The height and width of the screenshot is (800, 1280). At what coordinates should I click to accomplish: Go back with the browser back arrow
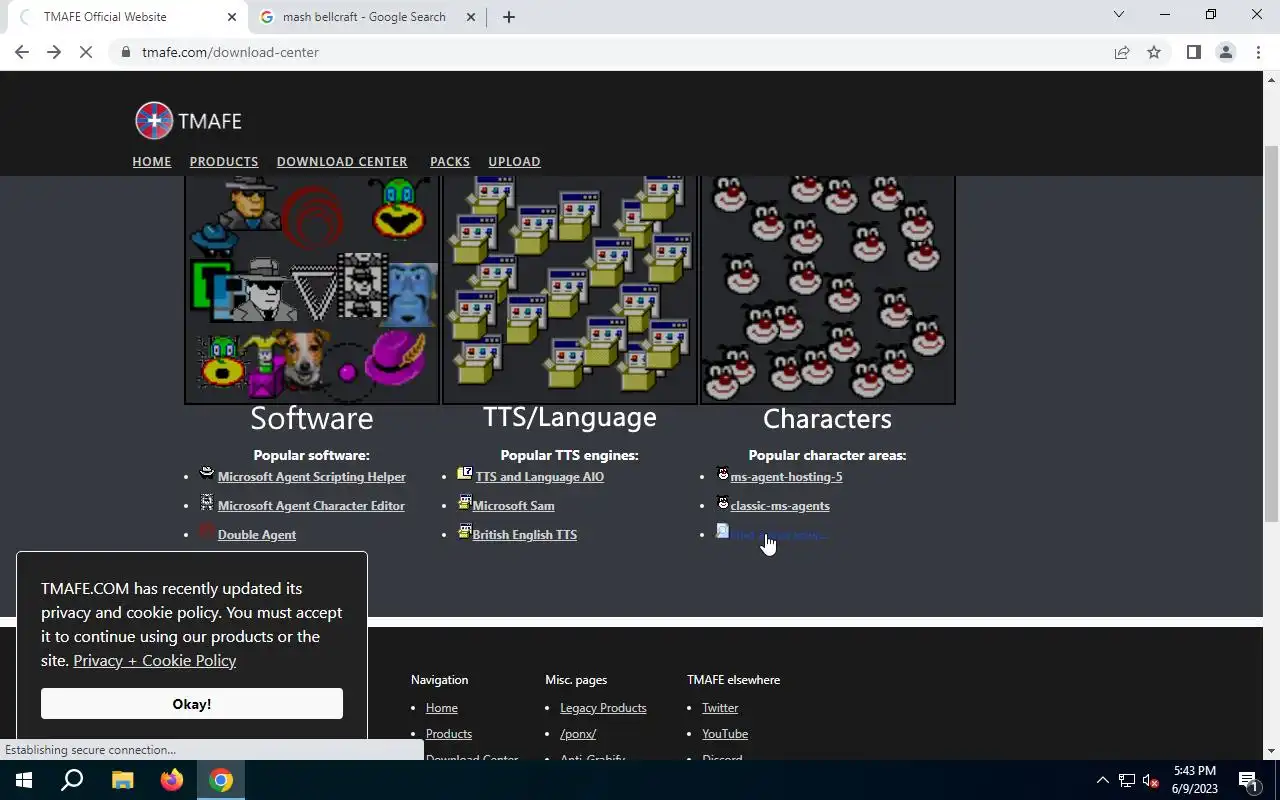pos(22,52)
